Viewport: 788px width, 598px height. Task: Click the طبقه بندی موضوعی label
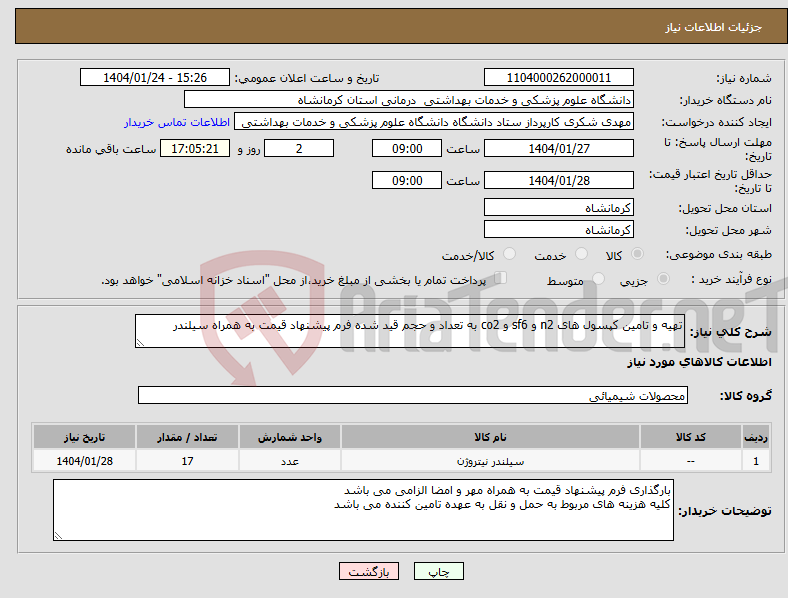point(719,255)
